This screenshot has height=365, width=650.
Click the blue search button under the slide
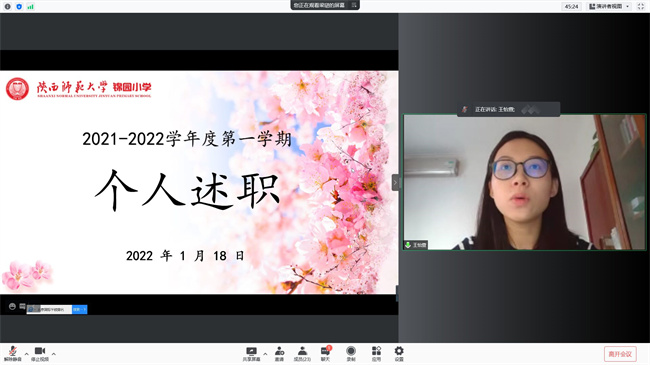80,309
